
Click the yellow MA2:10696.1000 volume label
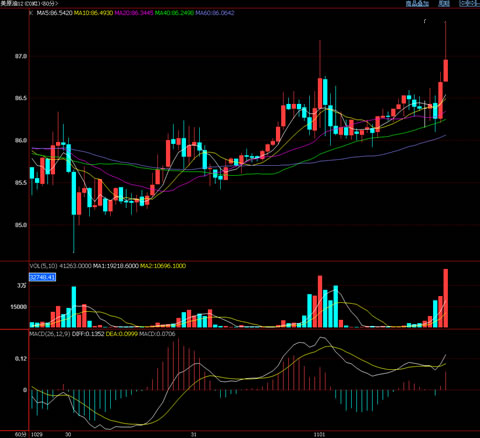tap(163, 266)
